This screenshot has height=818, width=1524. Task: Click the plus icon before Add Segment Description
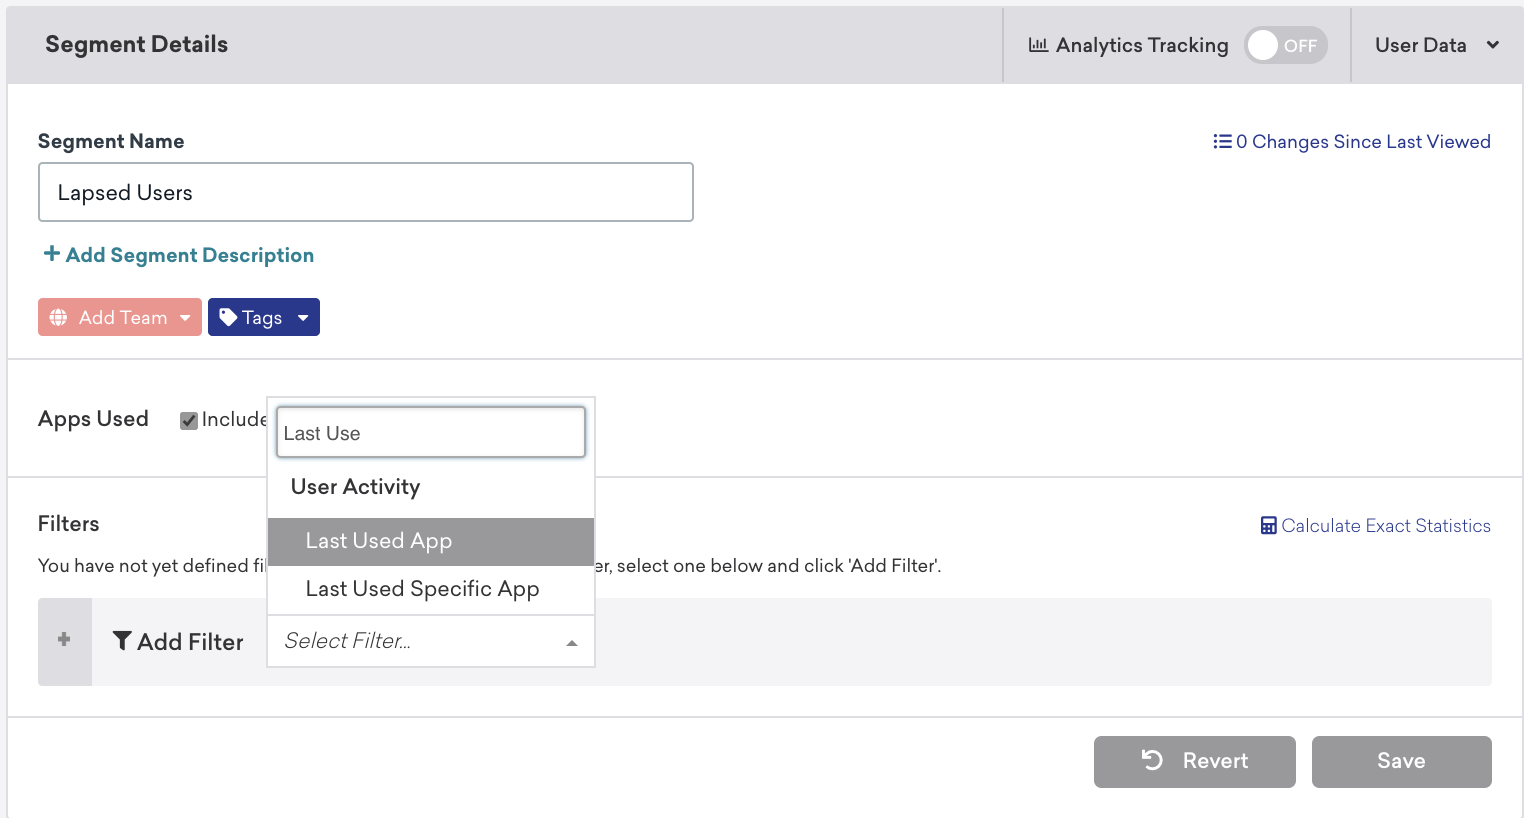51,254
